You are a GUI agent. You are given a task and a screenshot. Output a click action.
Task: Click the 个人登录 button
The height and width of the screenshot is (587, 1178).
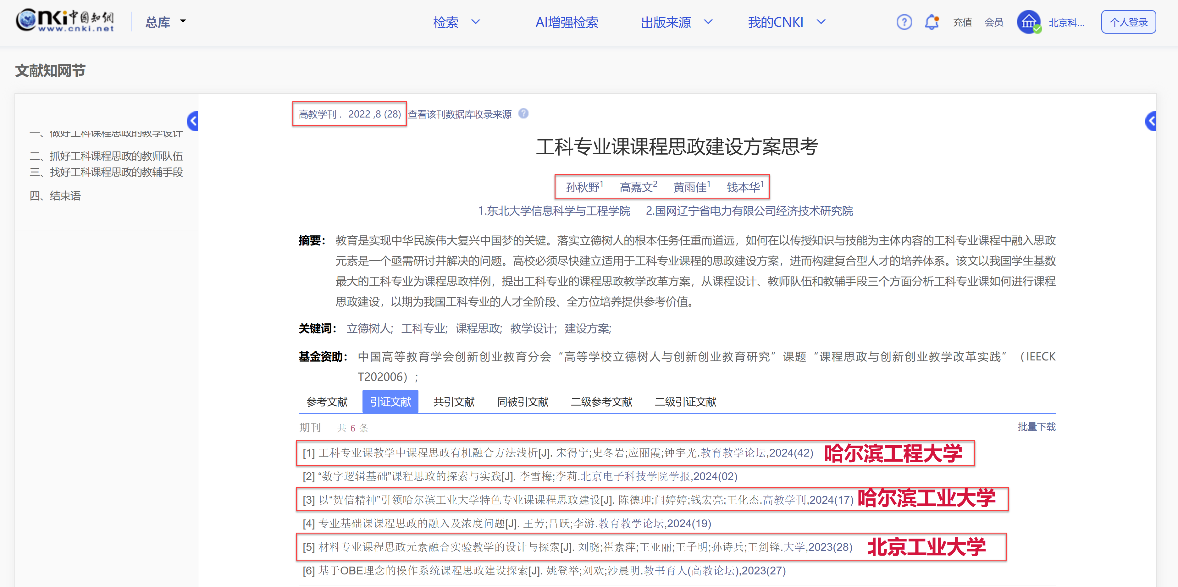pyautogui.click(x=1128, y=22)
